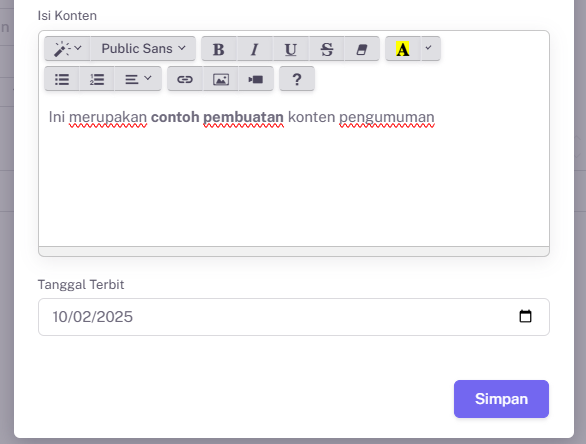This screenshot has width=586, height=444.
Task: Insert an ordered numbered list
Action: click(x=97, y=79)
